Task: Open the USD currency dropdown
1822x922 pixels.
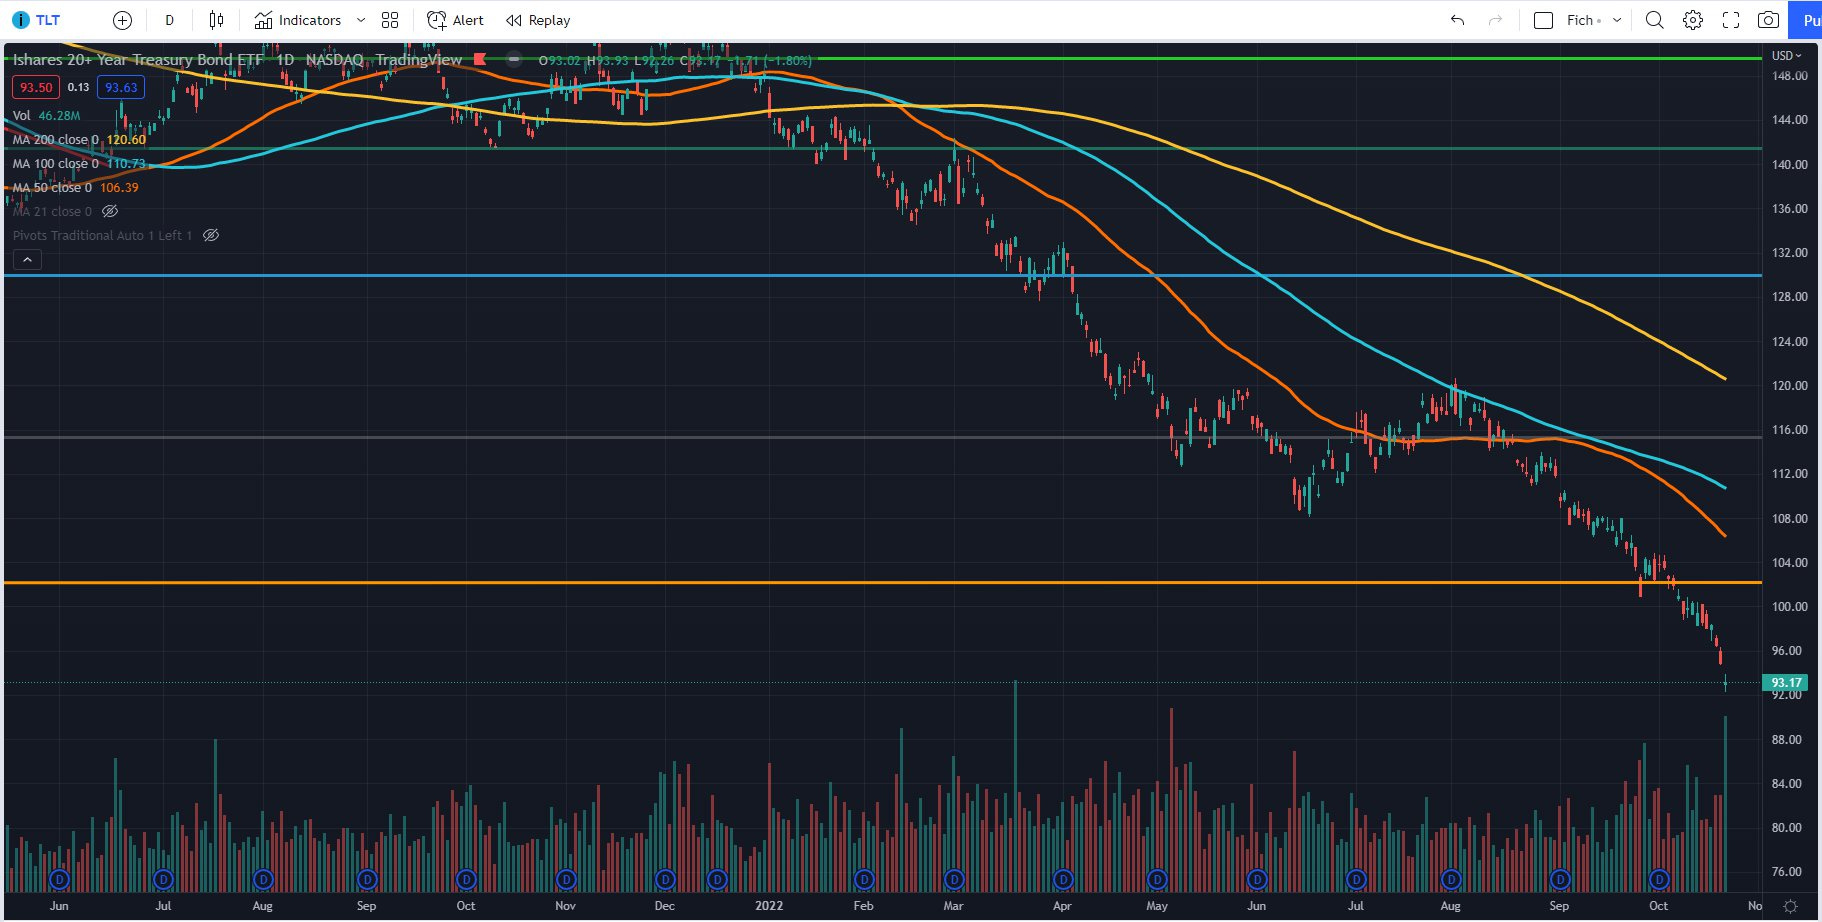Action: click(x=1786, y=55)
